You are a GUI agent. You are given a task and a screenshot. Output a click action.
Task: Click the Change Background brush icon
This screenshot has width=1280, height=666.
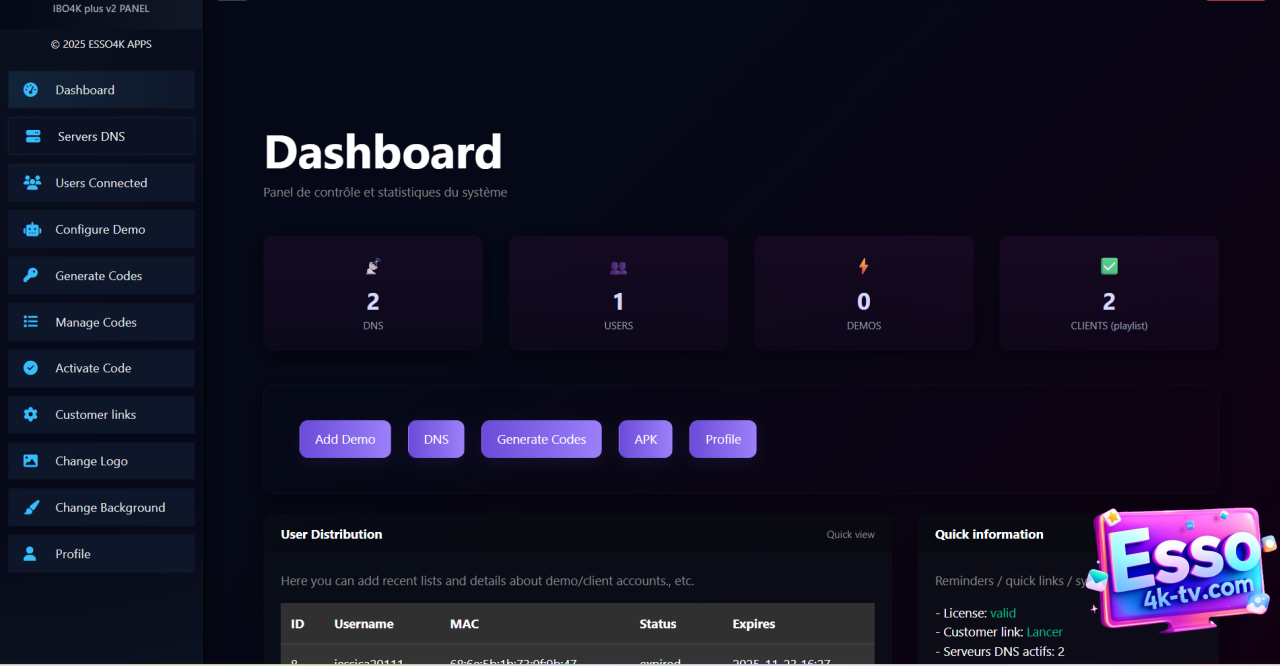click(x=31, y=508)
